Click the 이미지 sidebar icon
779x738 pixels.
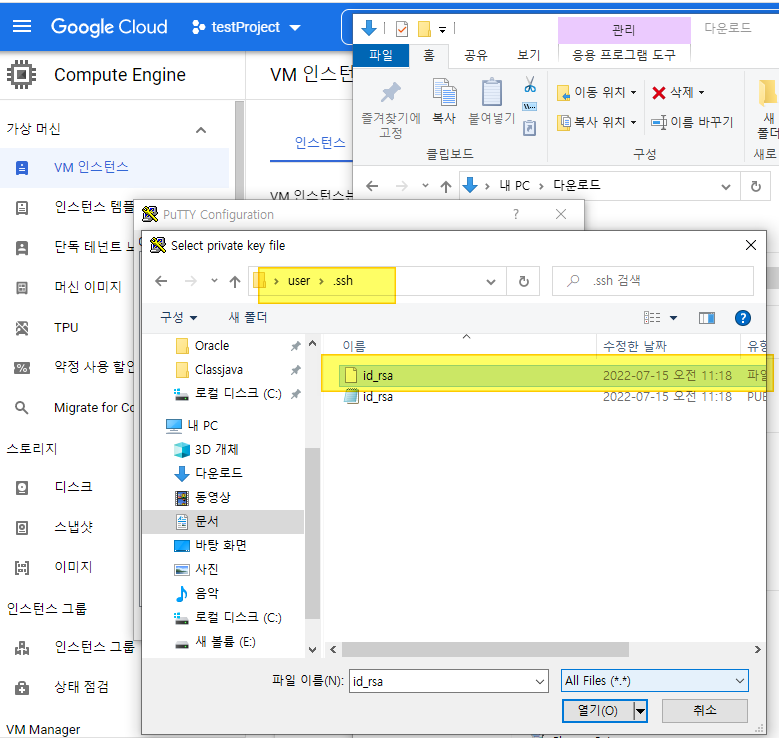pyautogui.click(x=22, y=567)
